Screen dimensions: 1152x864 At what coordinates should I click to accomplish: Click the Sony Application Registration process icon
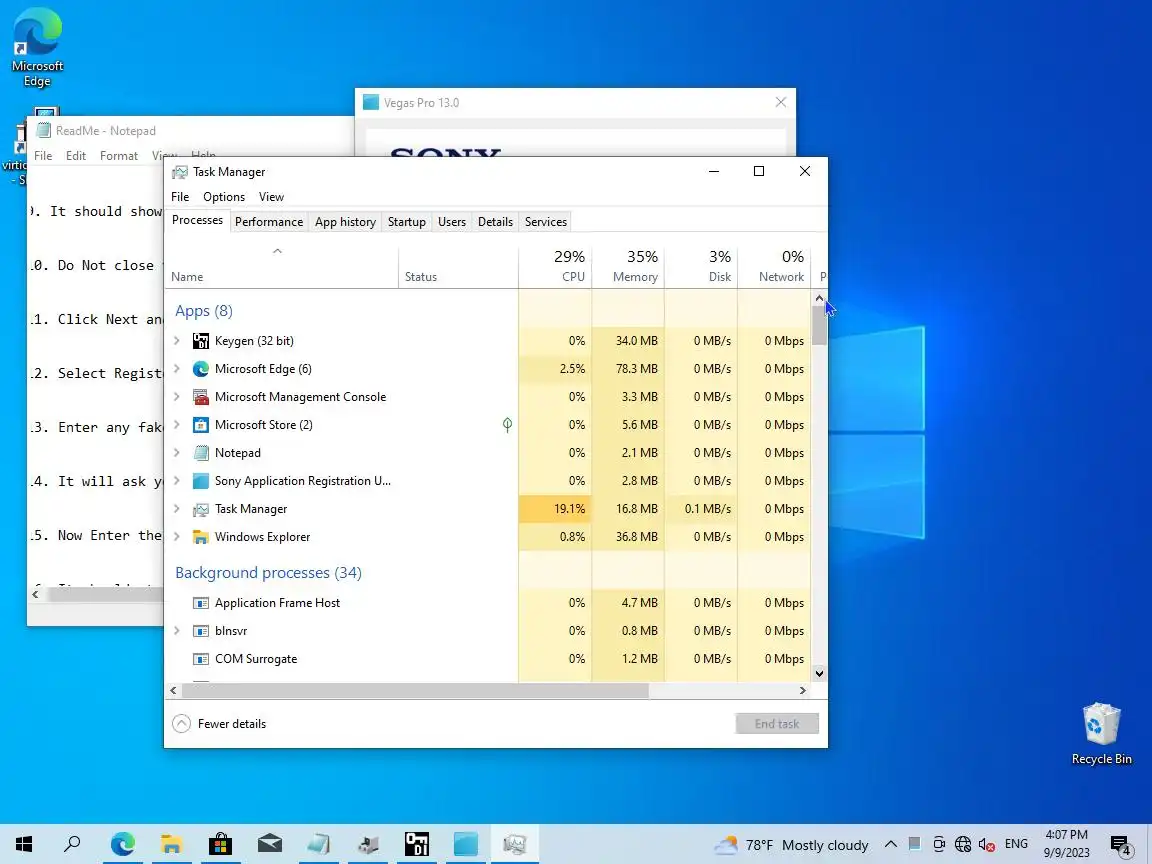pos(201,480)
